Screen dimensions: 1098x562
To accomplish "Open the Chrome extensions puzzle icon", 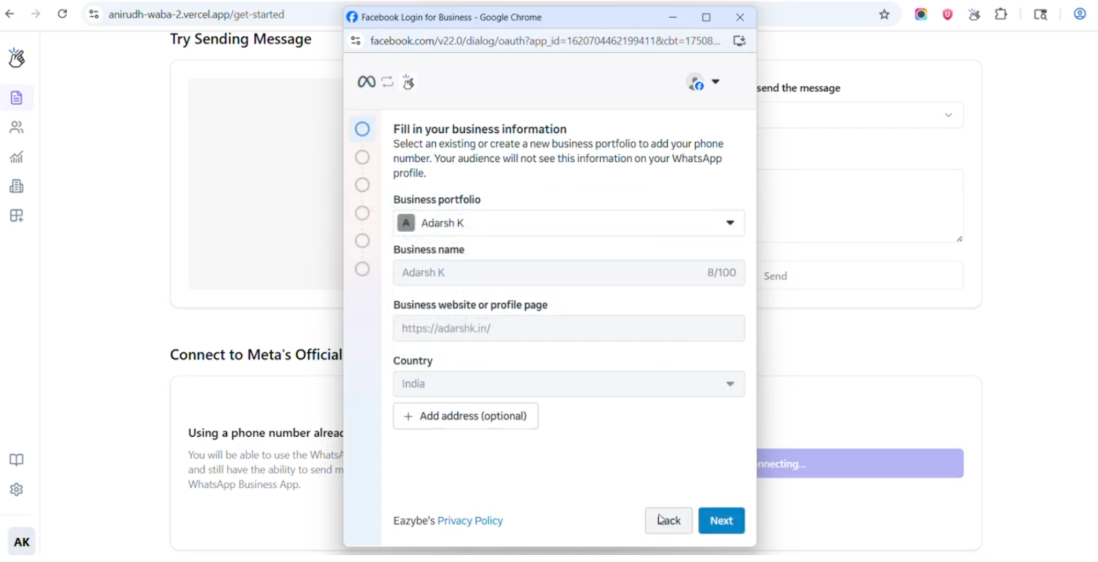I will (1001, 14).
